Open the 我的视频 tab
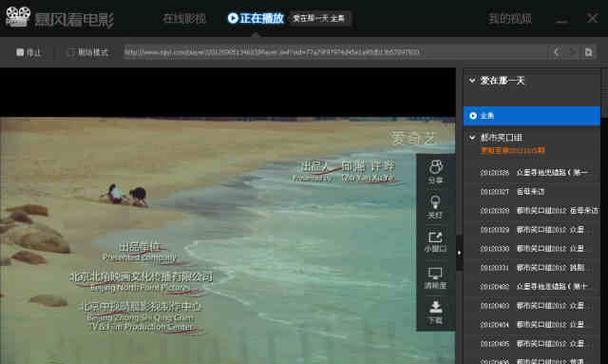Image resolution: width=608 pixels, height=364 pixels. (510, 18)
